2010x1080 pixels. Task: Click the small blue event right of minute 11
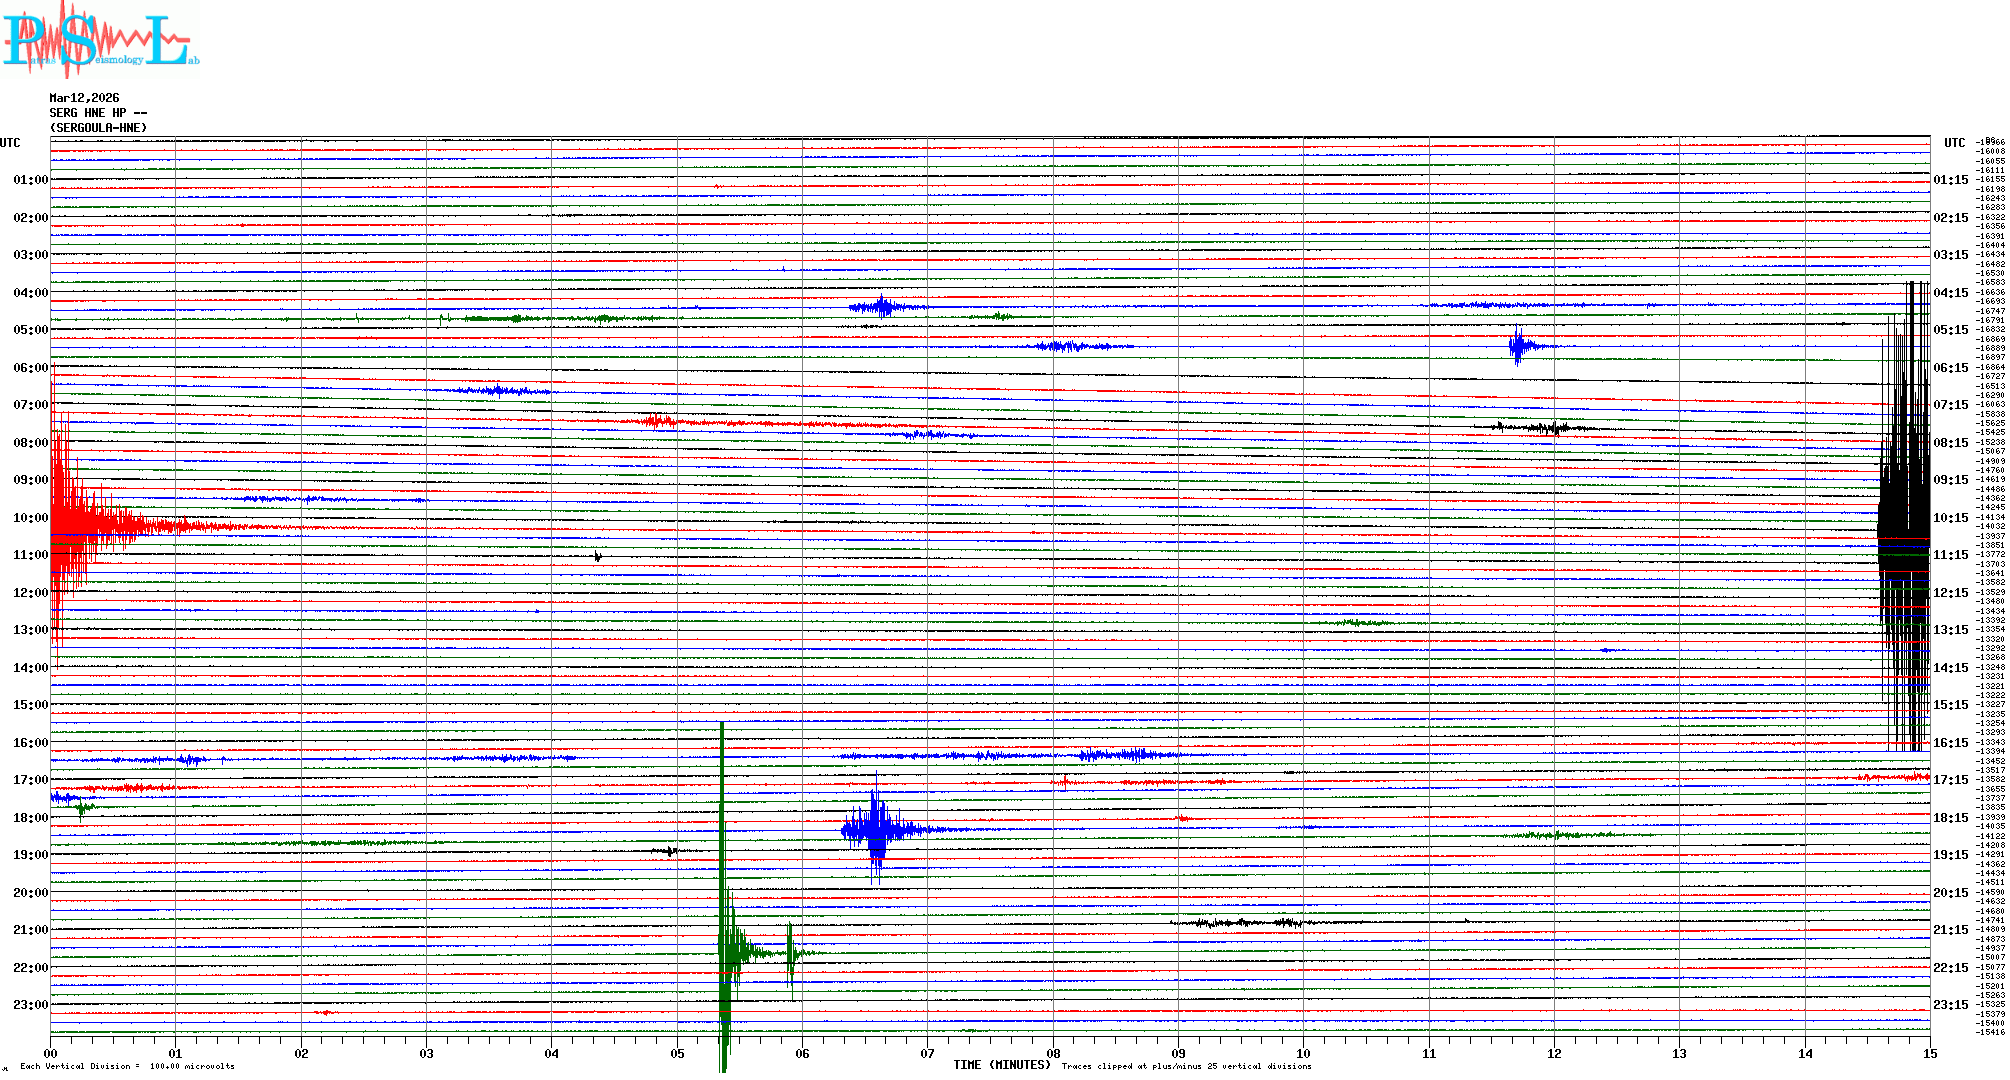click(x=1520, y=346)
